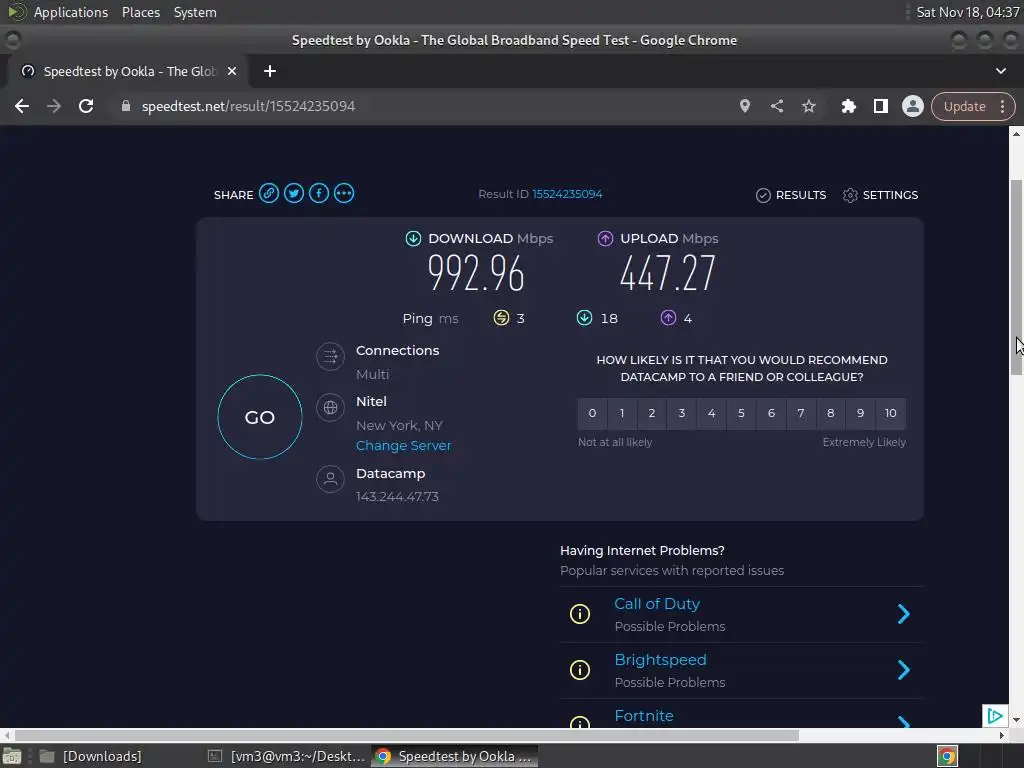Click the Change Server link
1024x768 pixels.
pyautogui.click(x=404, y=446)
